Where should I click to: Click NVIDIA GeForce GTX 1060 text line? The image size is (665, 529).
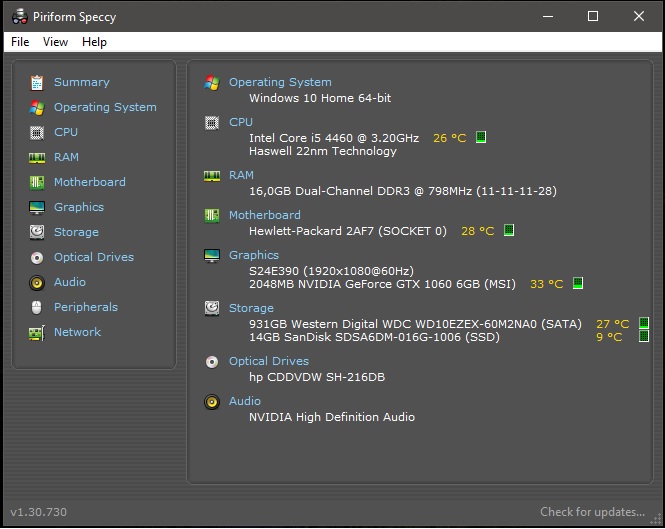tap(382, 284)
